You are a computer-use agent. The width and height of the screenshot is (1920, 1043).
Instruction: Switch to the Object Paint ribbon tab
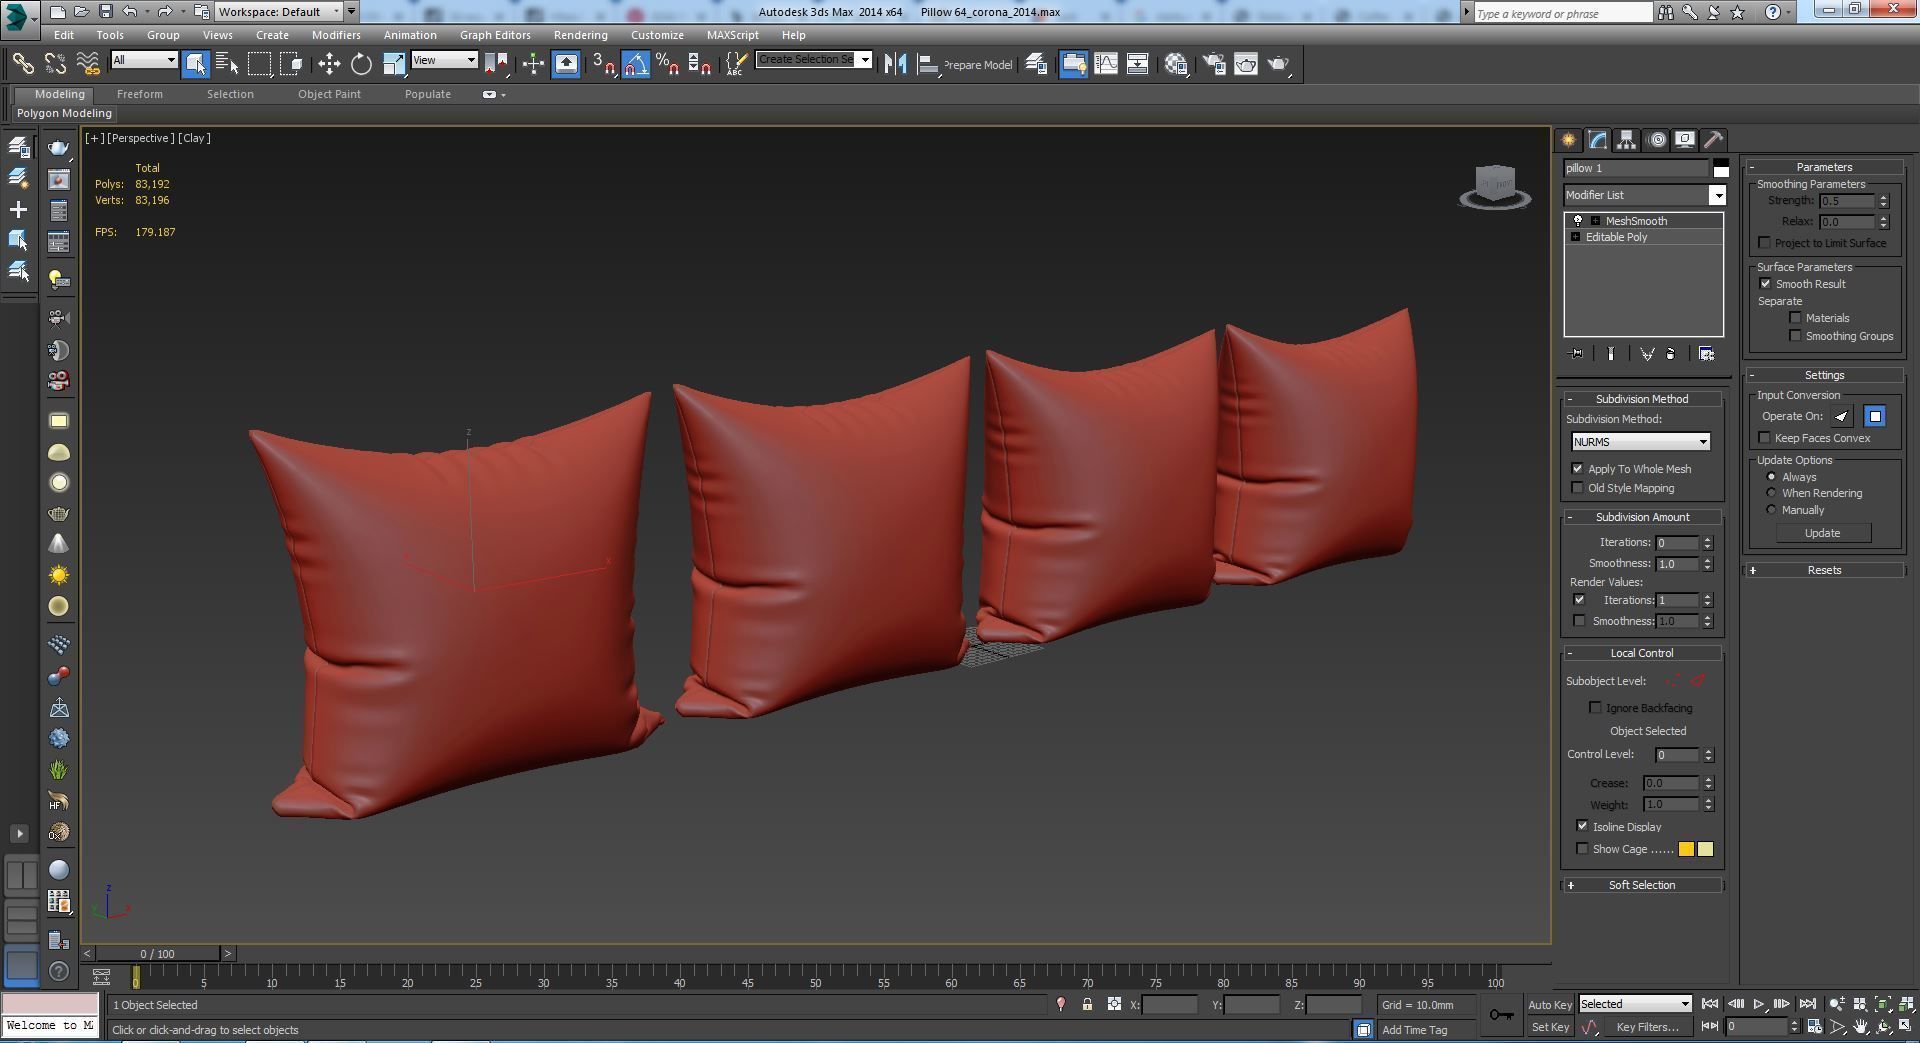pos(329,94)
